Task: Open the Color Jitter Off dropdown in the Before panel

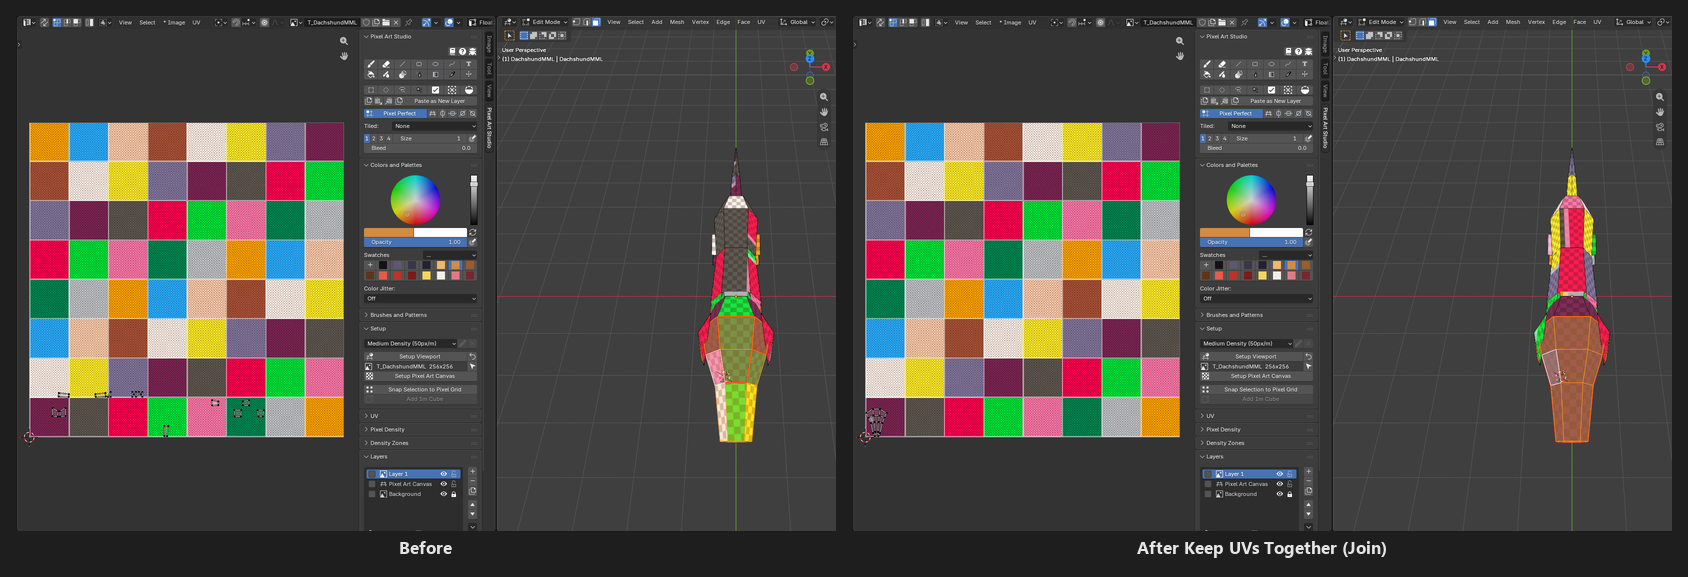Action: click(x=420, y=298)
